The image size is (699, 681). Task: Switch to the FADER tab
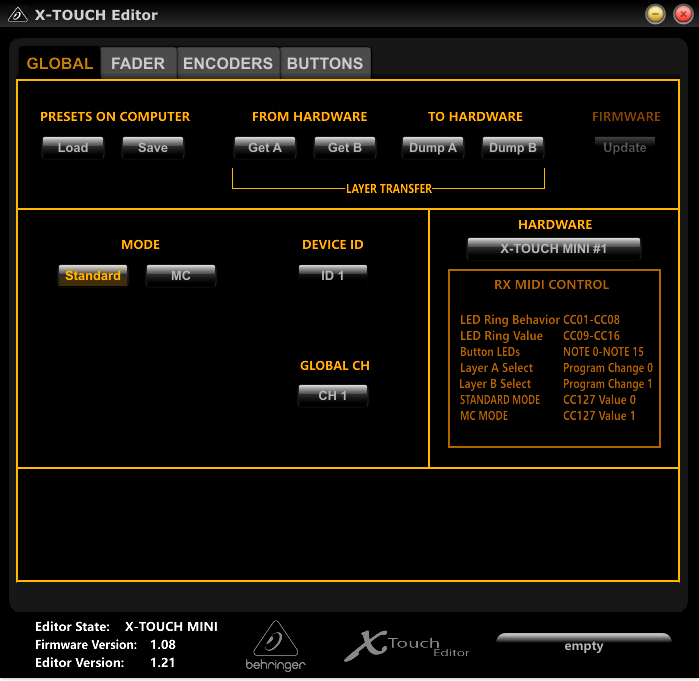click(138, 63)
